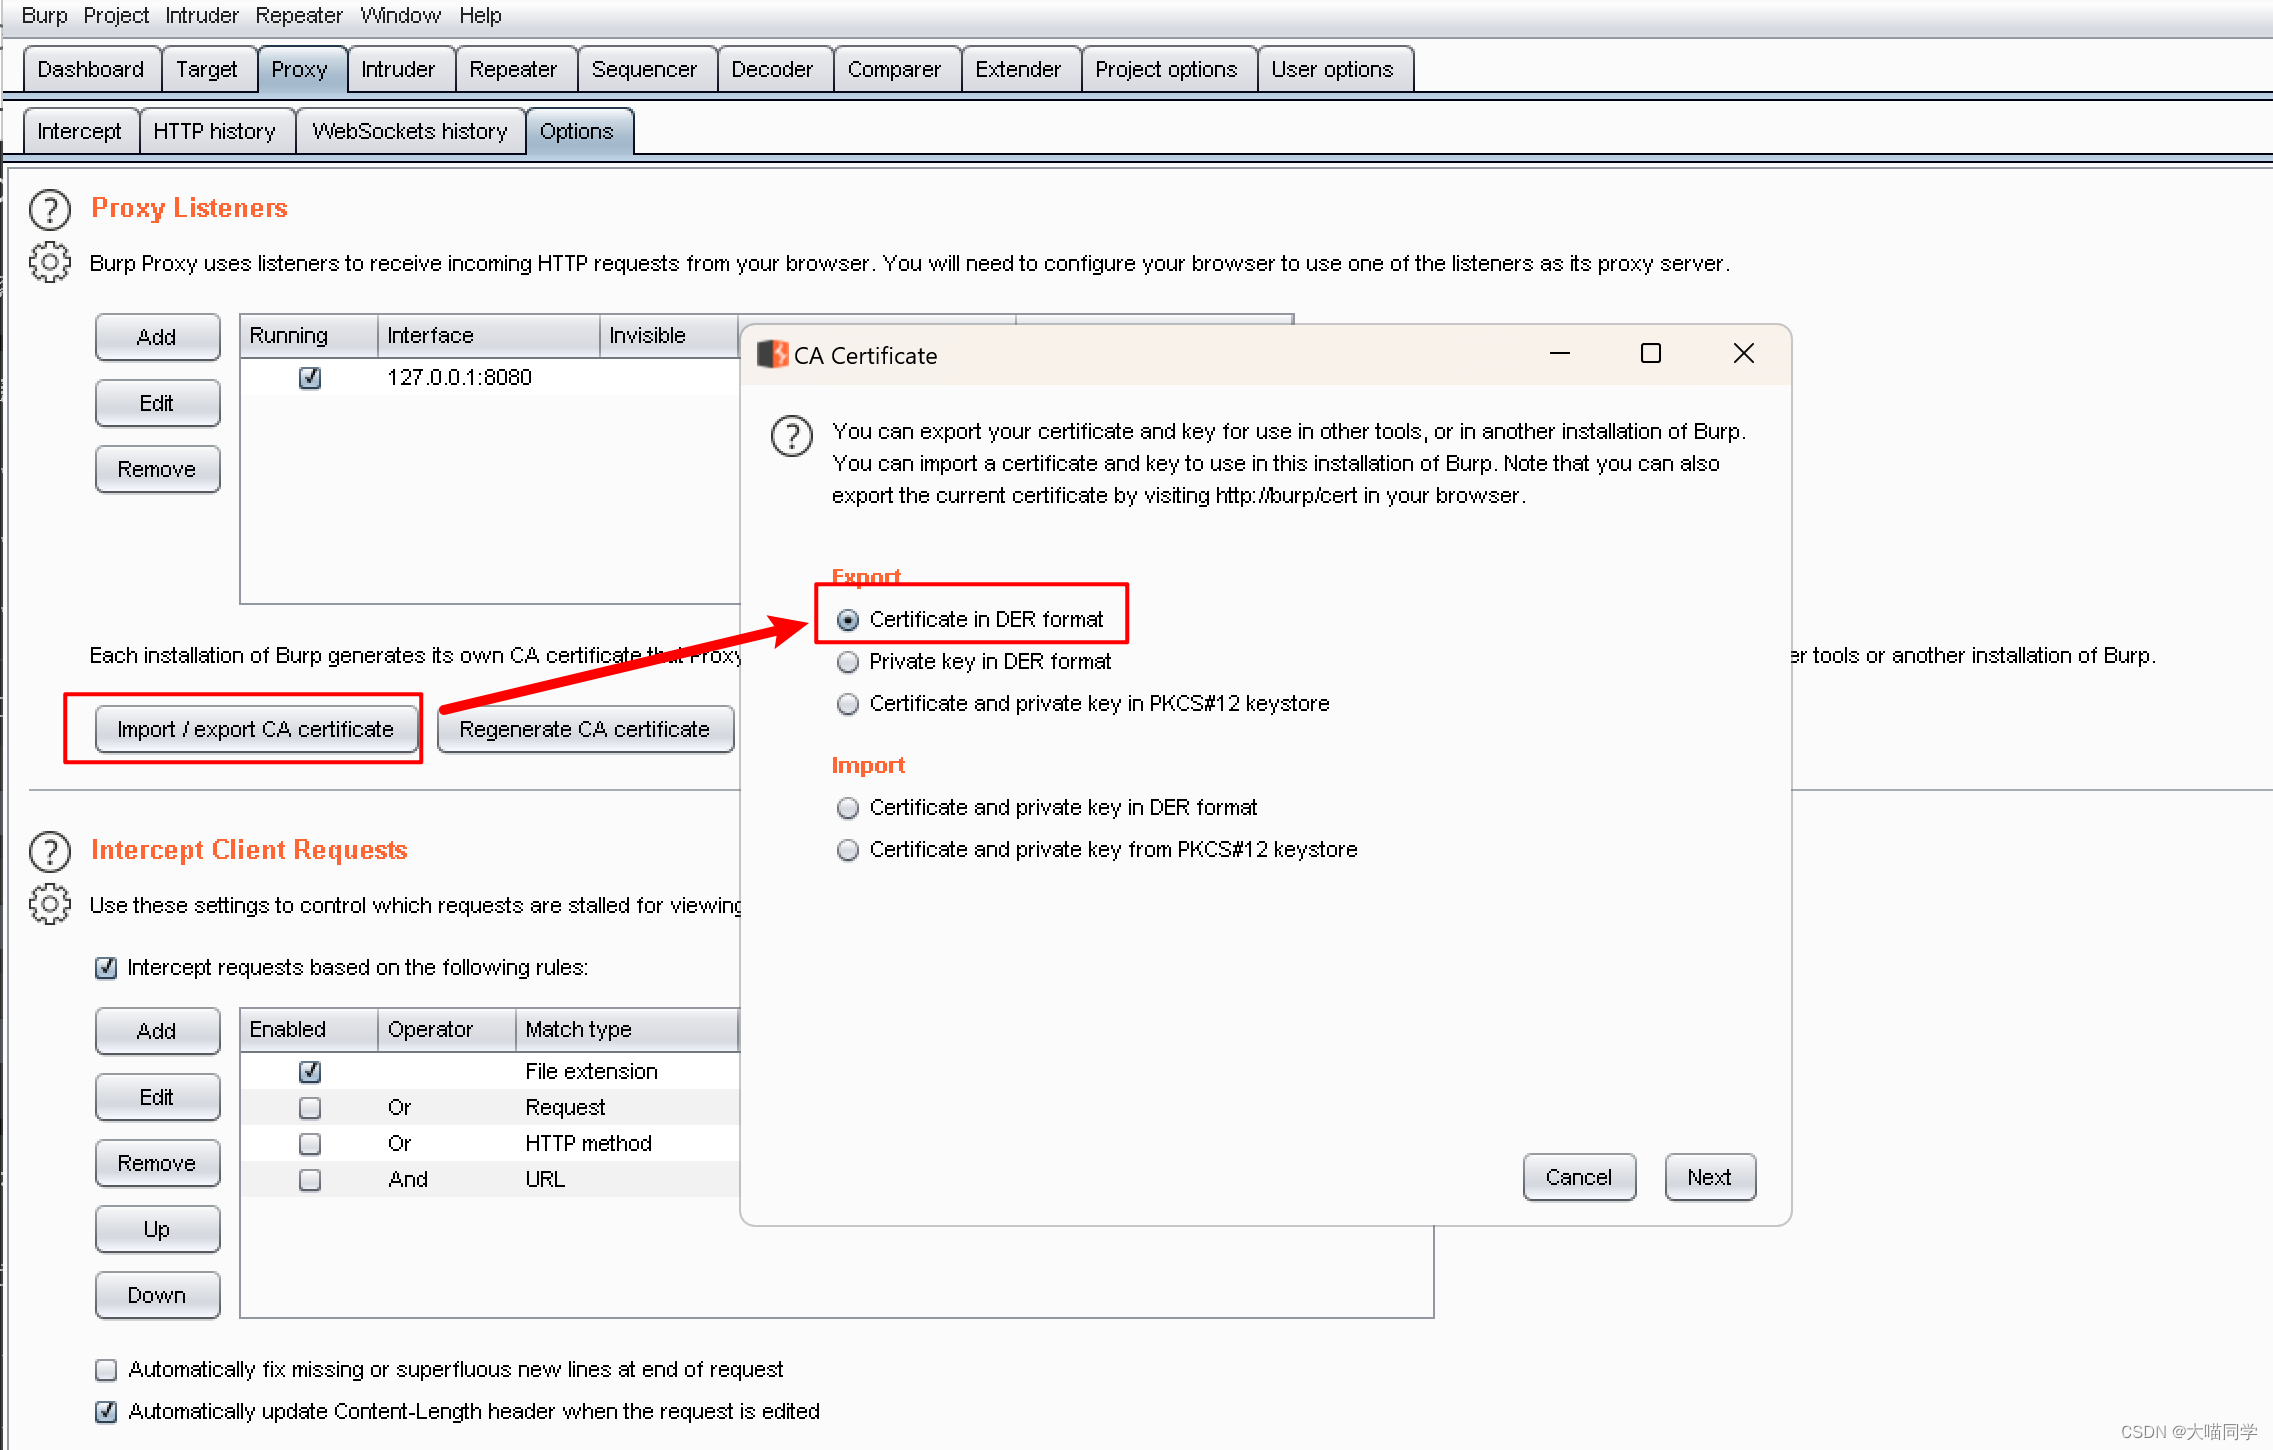Screen dimensions: 2273x1450
Task: Open the Project menu
Action: (x=116, y=15)
